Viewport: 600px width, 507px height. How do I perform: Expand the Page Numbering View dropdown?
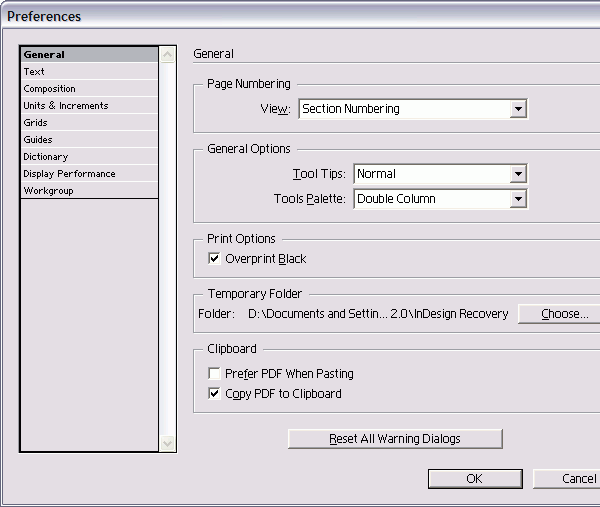point(517,109)
